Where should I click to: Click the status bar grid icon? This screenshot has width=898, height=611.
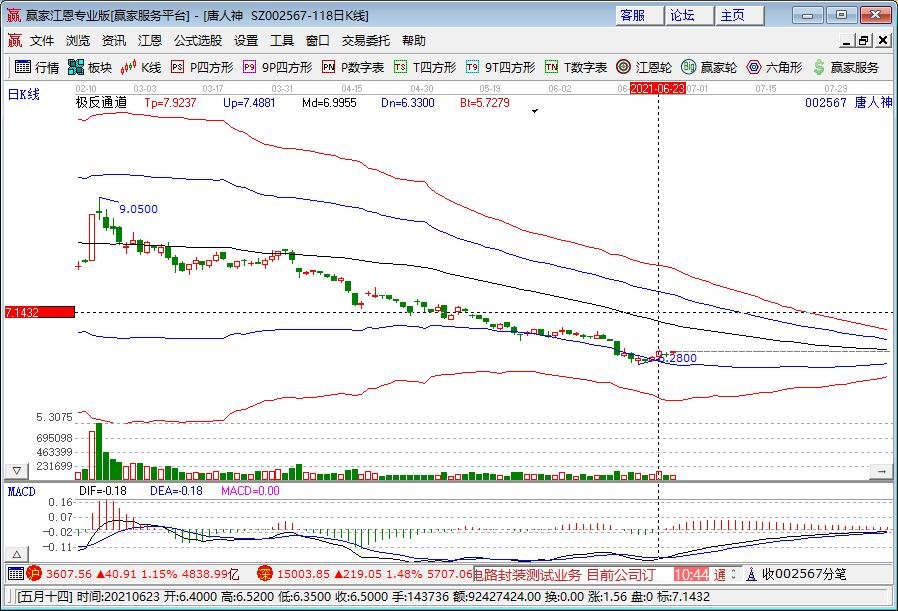point(16,574)
